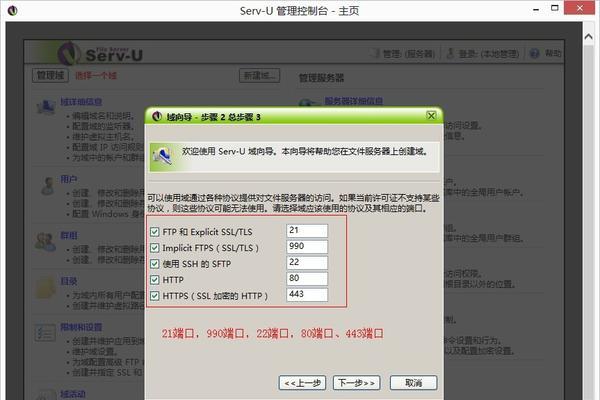The width and height of the screenshot is (600, 400).
Task: Open 限制和设置 link in background page
Action: 81,327
